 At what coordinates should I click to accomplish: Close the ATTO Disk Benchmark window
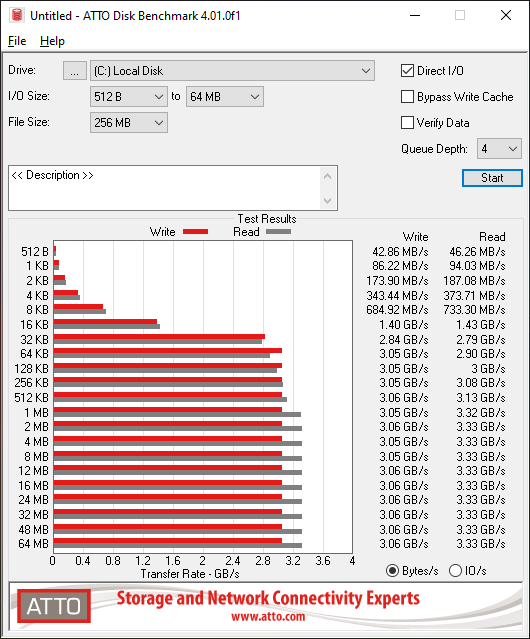coord(506,15)
